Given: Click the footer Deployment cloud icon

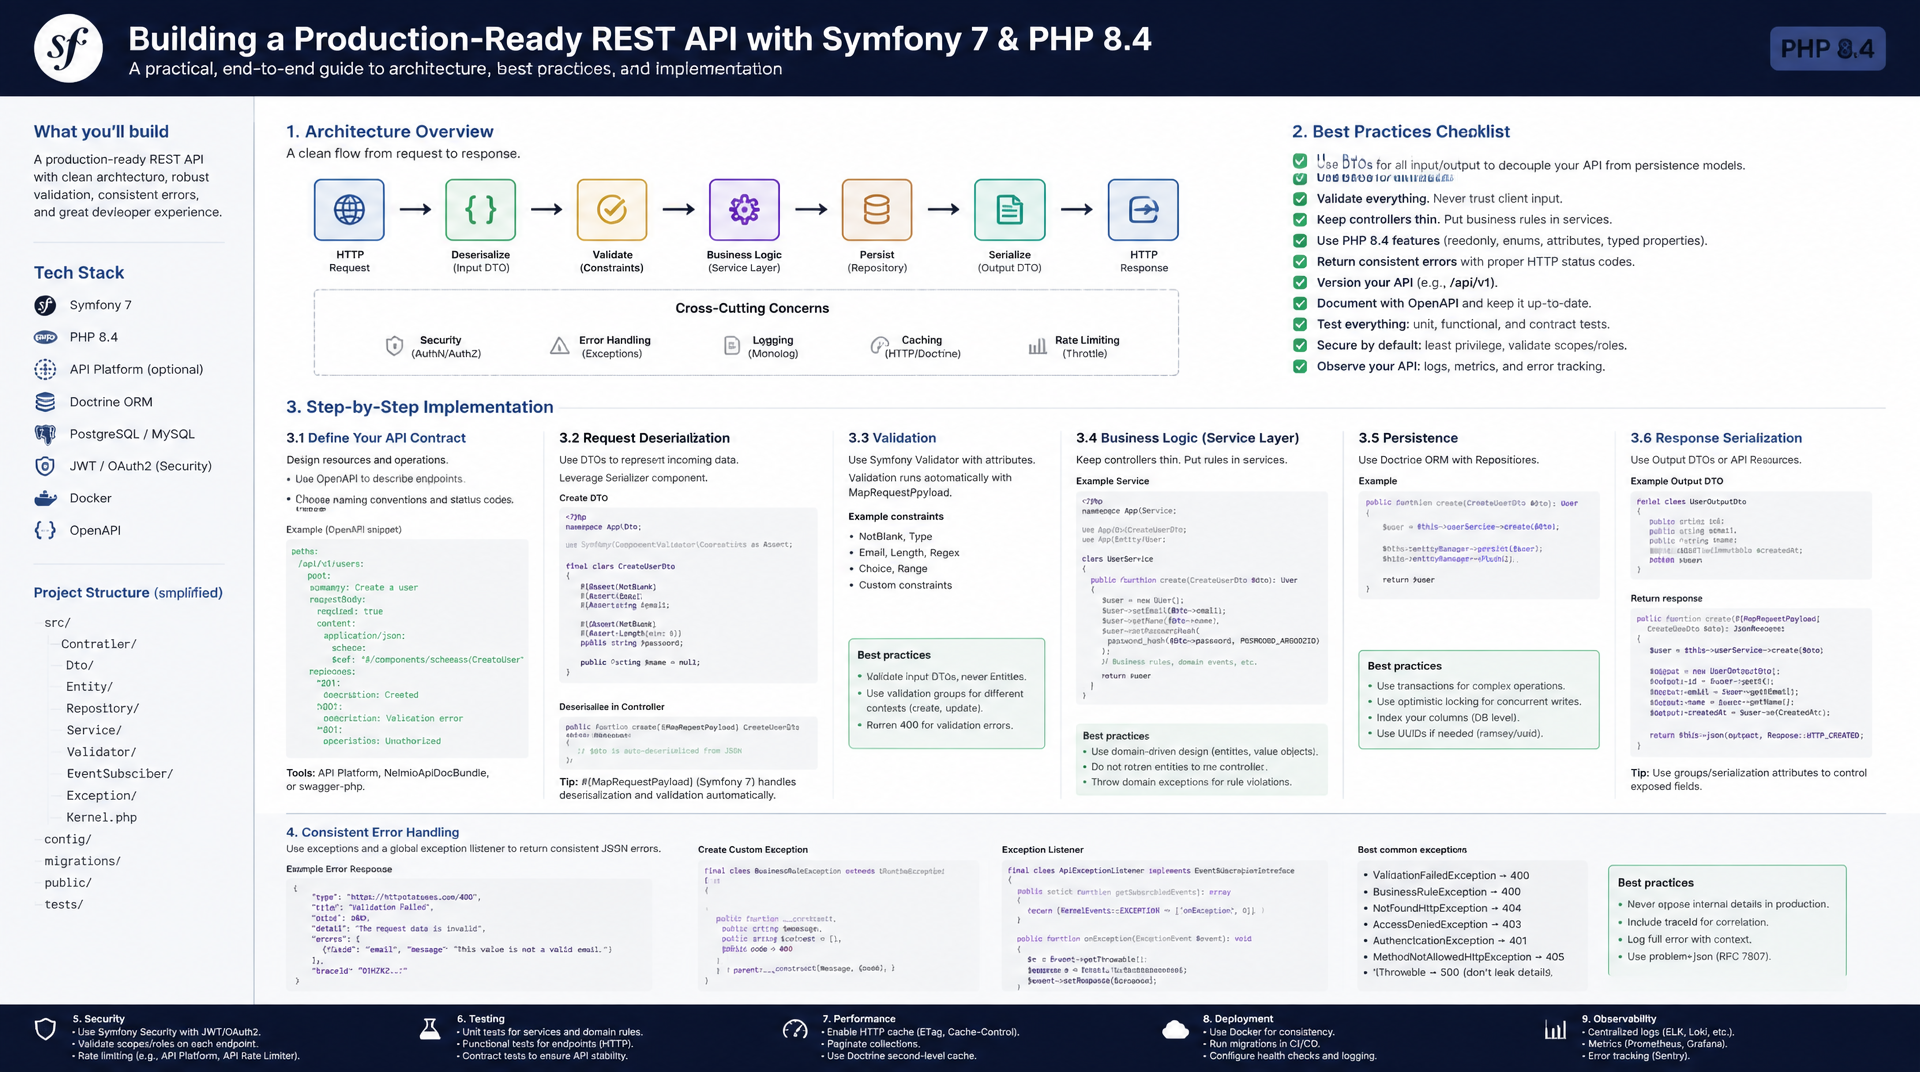Looking at the screenshot, I should pos(1176,1029).
